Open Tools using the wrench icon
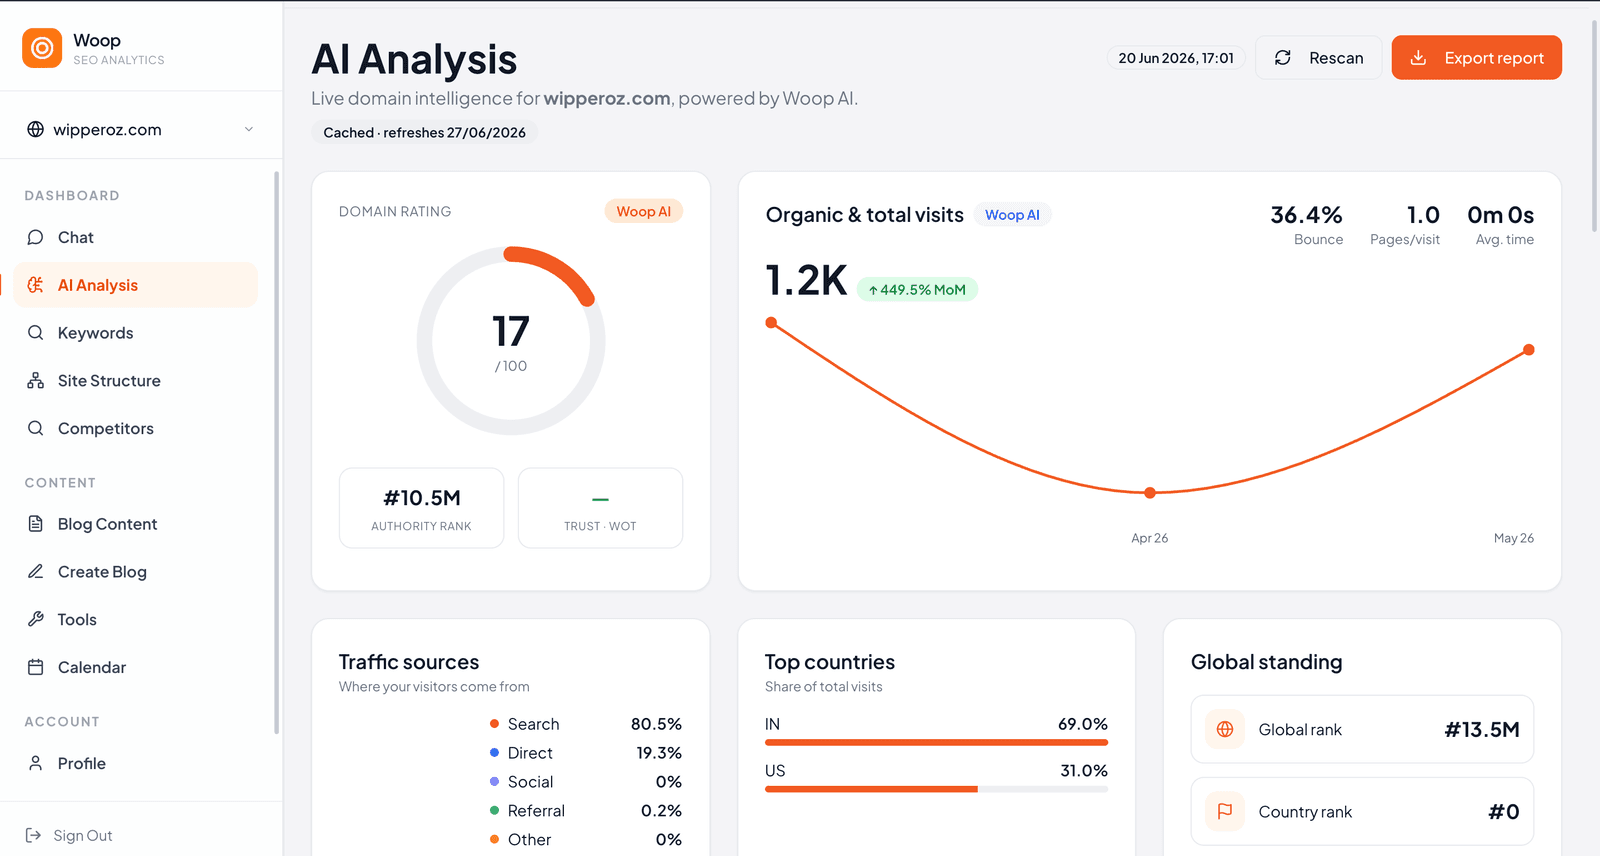The width and height of the screenshot is (1600, 856). (x=36, y=619)
